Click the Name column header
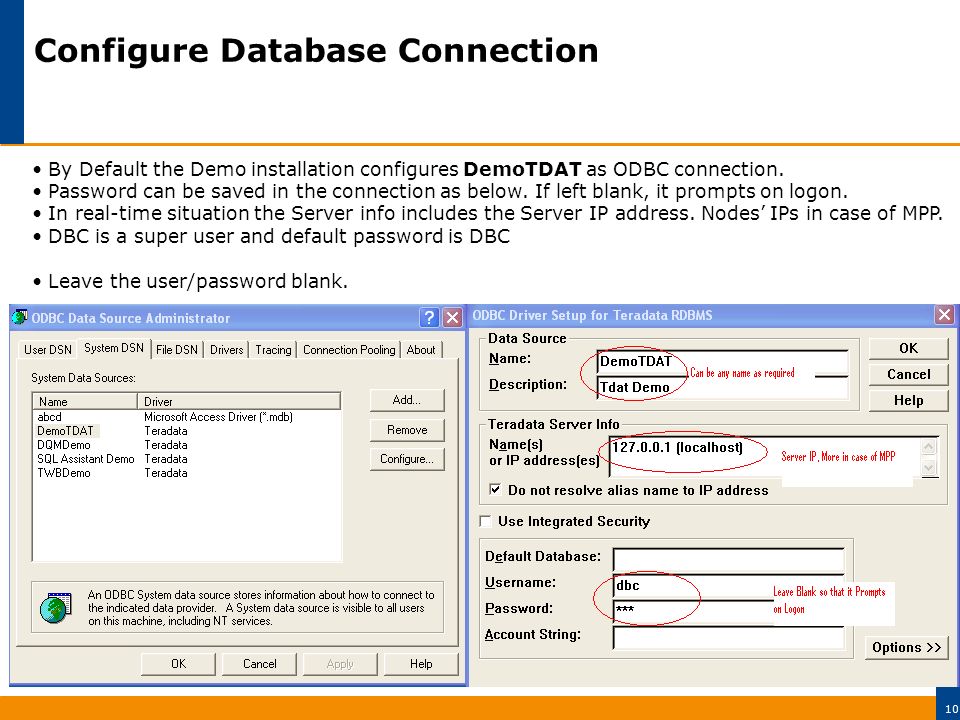 point(86,402)
